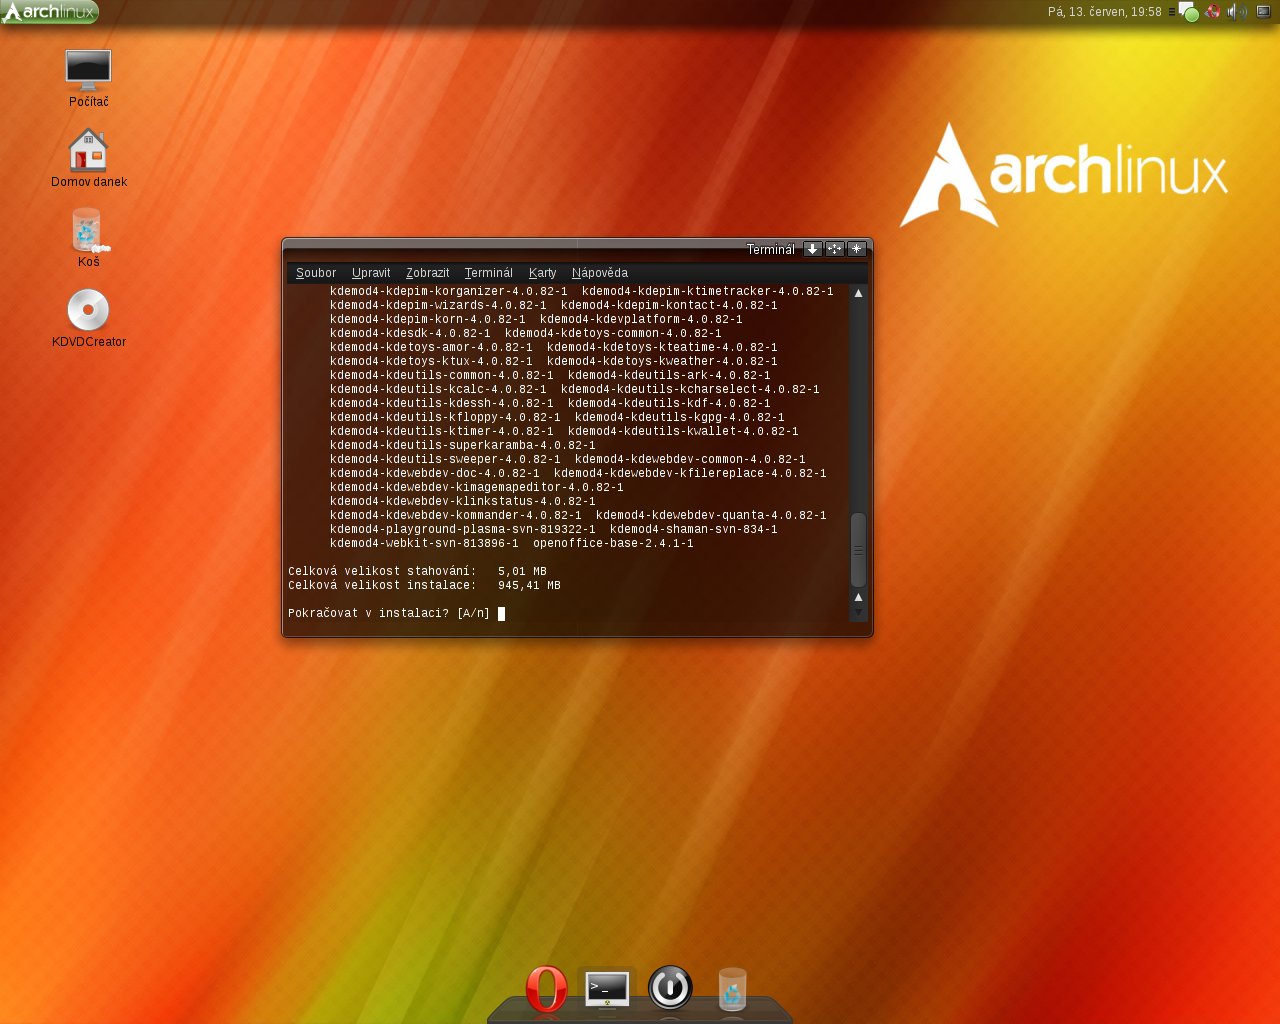Click 'kdemod4-webkit-svn-813896-1' package text
The height and width of the screenshot is (1024, 1280).
(x=424, y=544)
